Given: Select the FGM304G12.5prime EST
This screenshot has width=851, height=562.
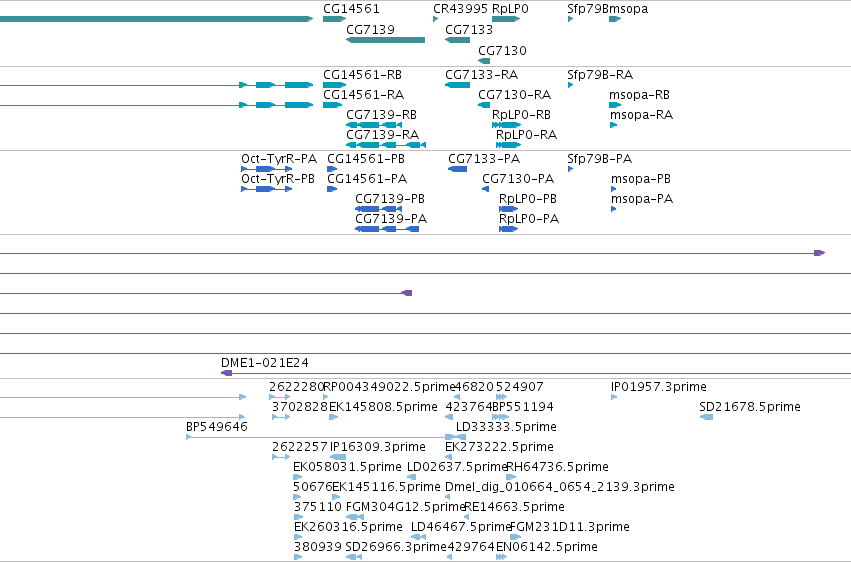Looking at the screenshot, I should click(x=355, y=517).
